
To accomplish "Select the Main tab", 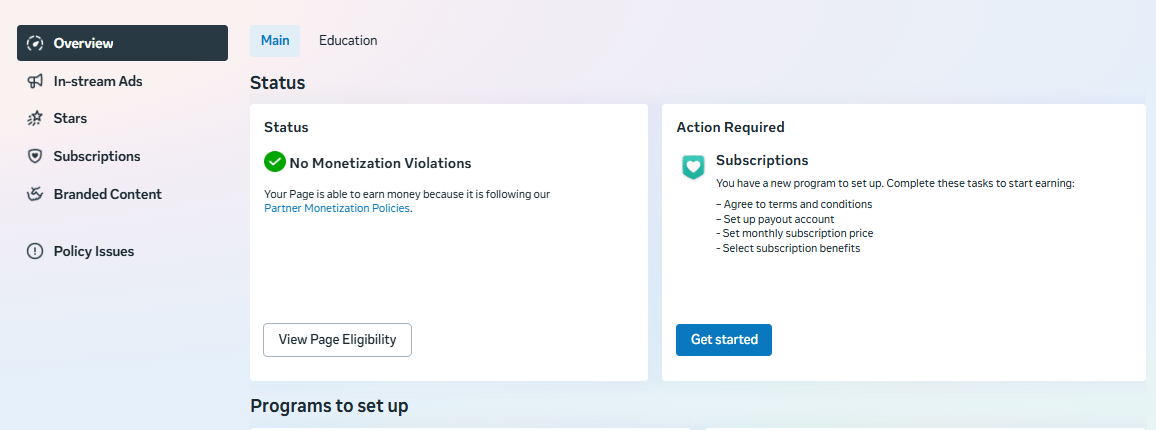I will point(275,41).
